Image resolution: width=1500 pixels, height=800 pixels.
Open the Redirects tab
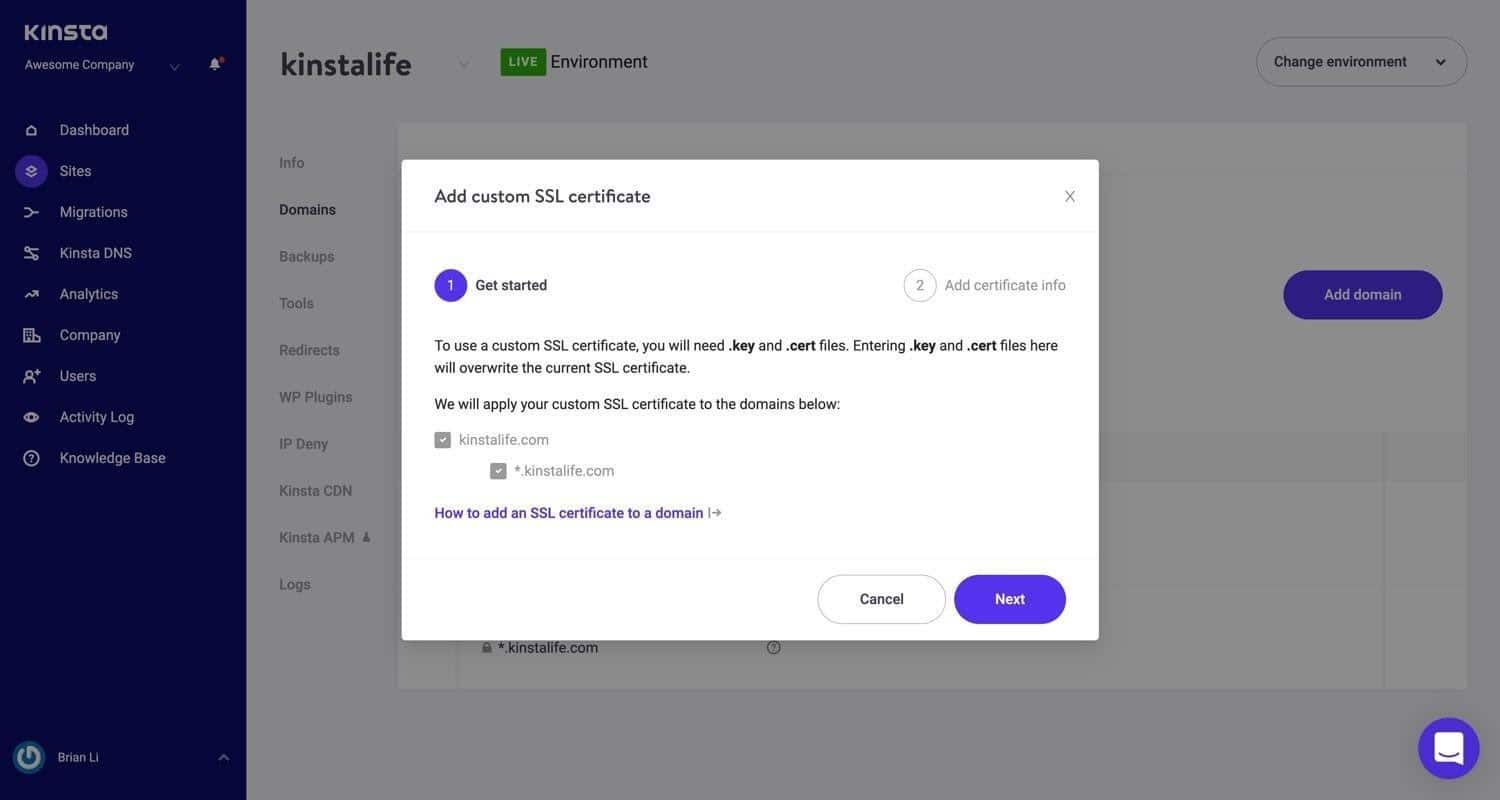point(309,350)
